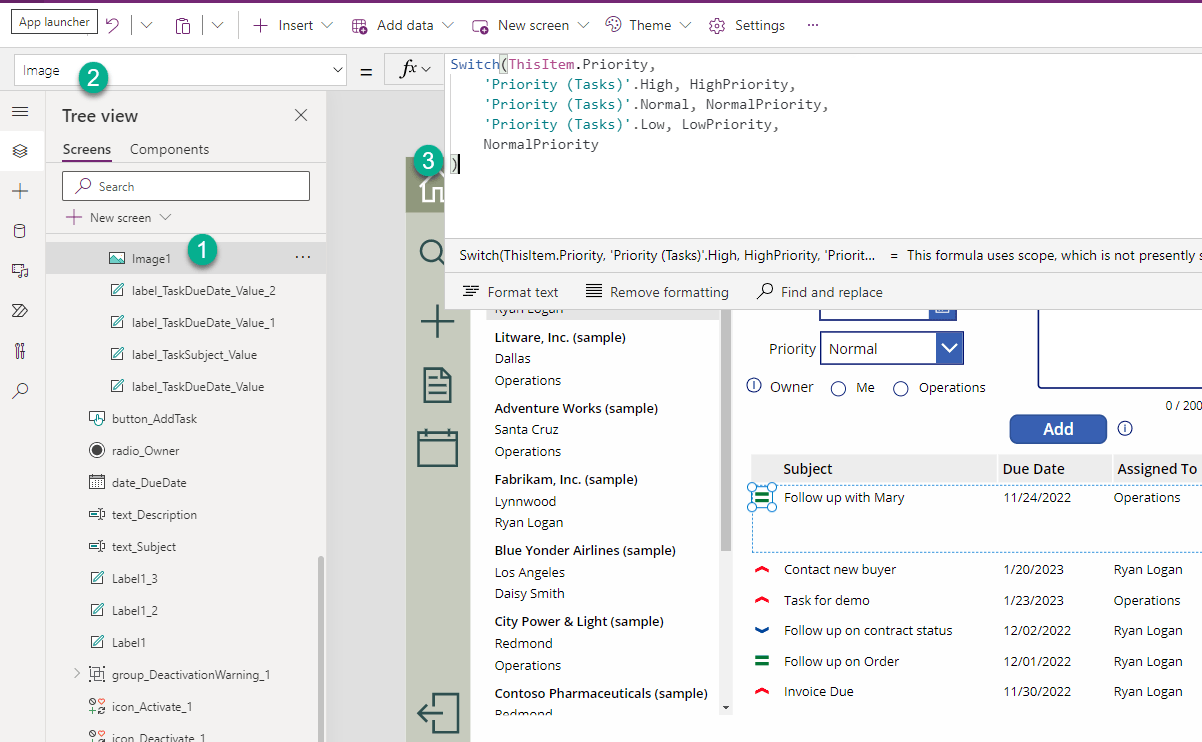Select button_AddTask in the tree
This screenshot has height=742, width=1202.
[x=154, y=418]
